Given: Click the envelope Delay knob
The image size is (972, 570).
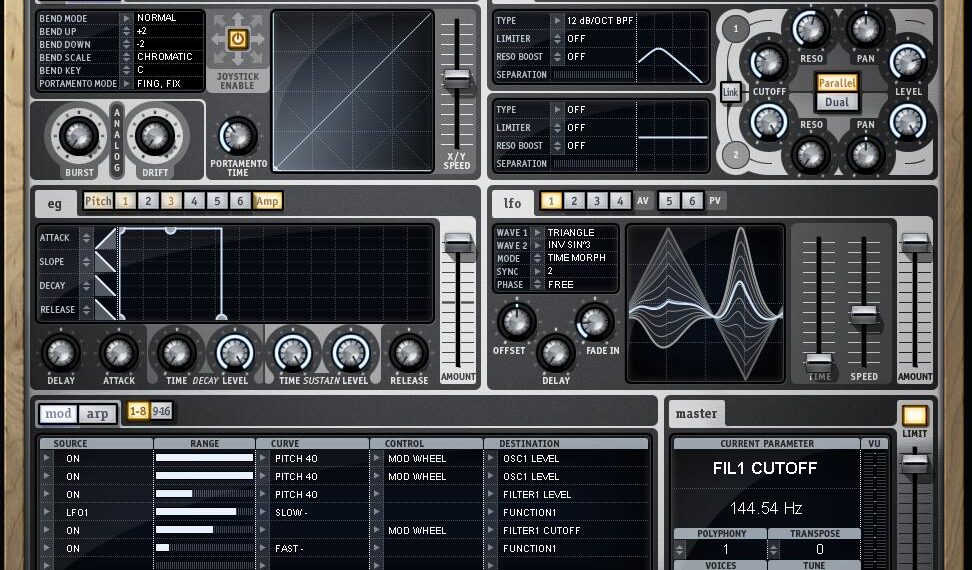Looking at the screenshot, I should pos(61,353).
